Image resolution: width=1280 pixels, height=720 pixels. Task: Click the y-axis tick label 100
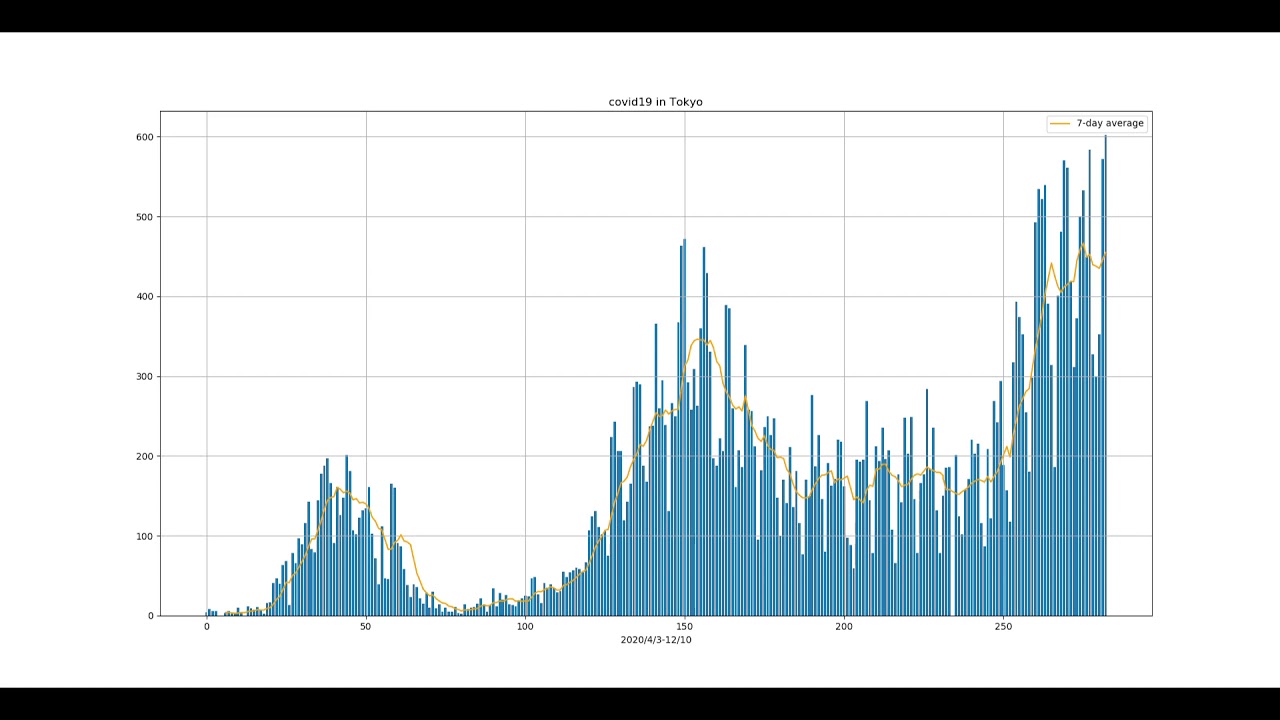144,537
